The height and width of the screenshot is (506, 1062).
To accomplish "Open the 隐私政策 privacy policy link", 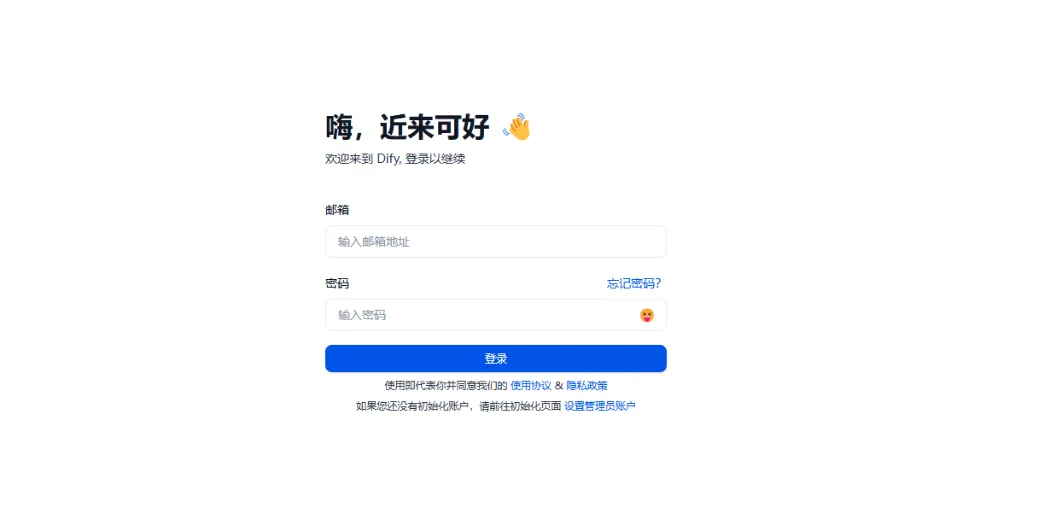I will pos(587,385).
